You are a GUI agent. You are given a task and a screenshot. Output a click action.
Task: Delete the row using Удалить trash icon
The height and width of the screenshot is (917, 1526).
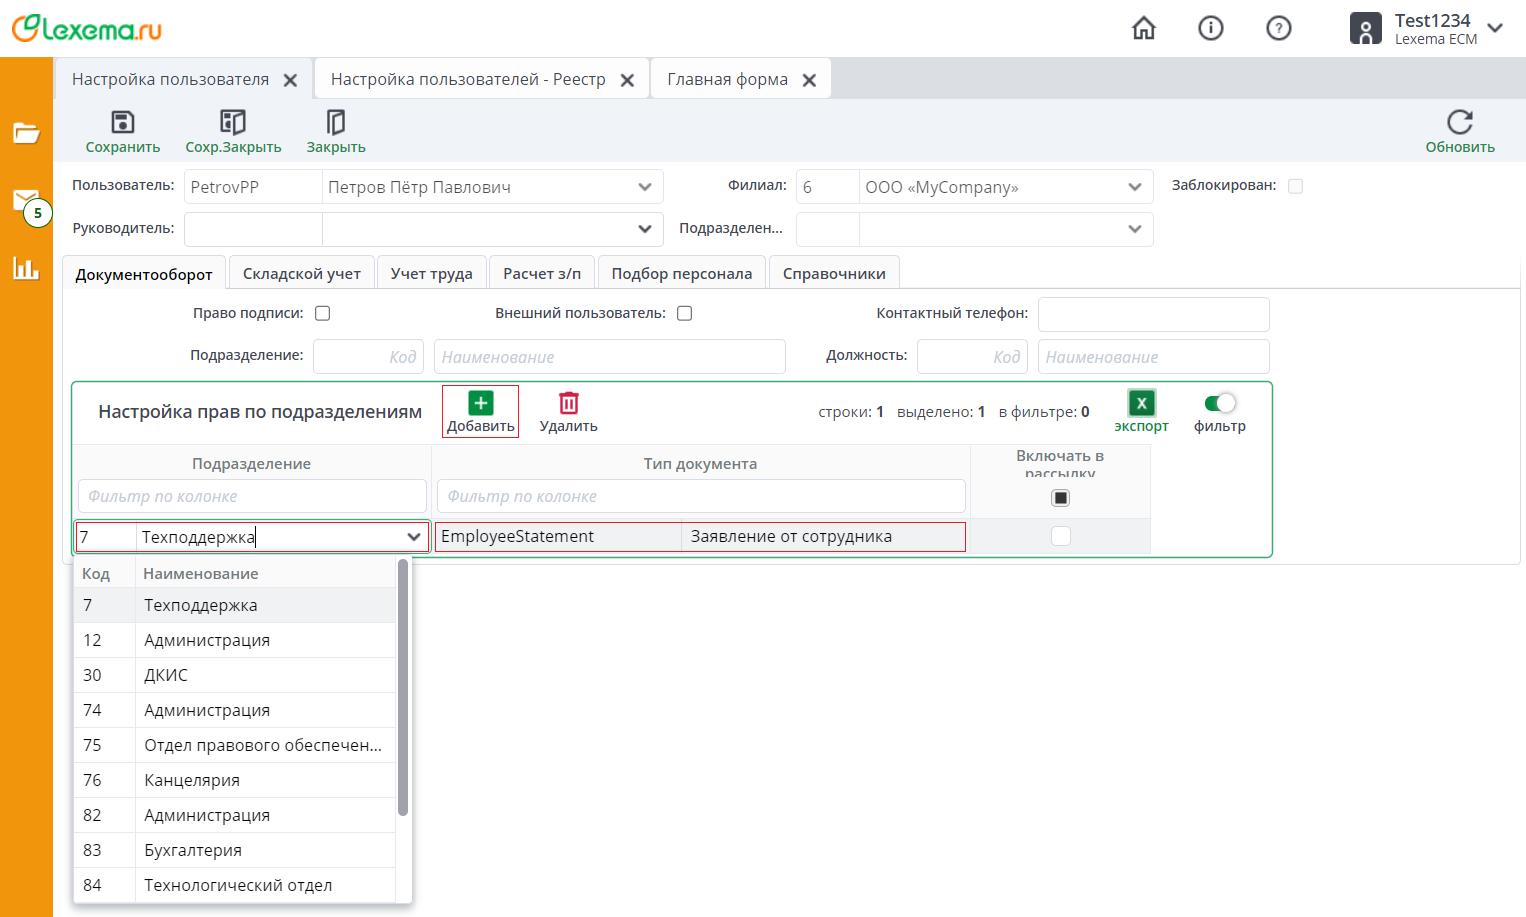point(568,404)
